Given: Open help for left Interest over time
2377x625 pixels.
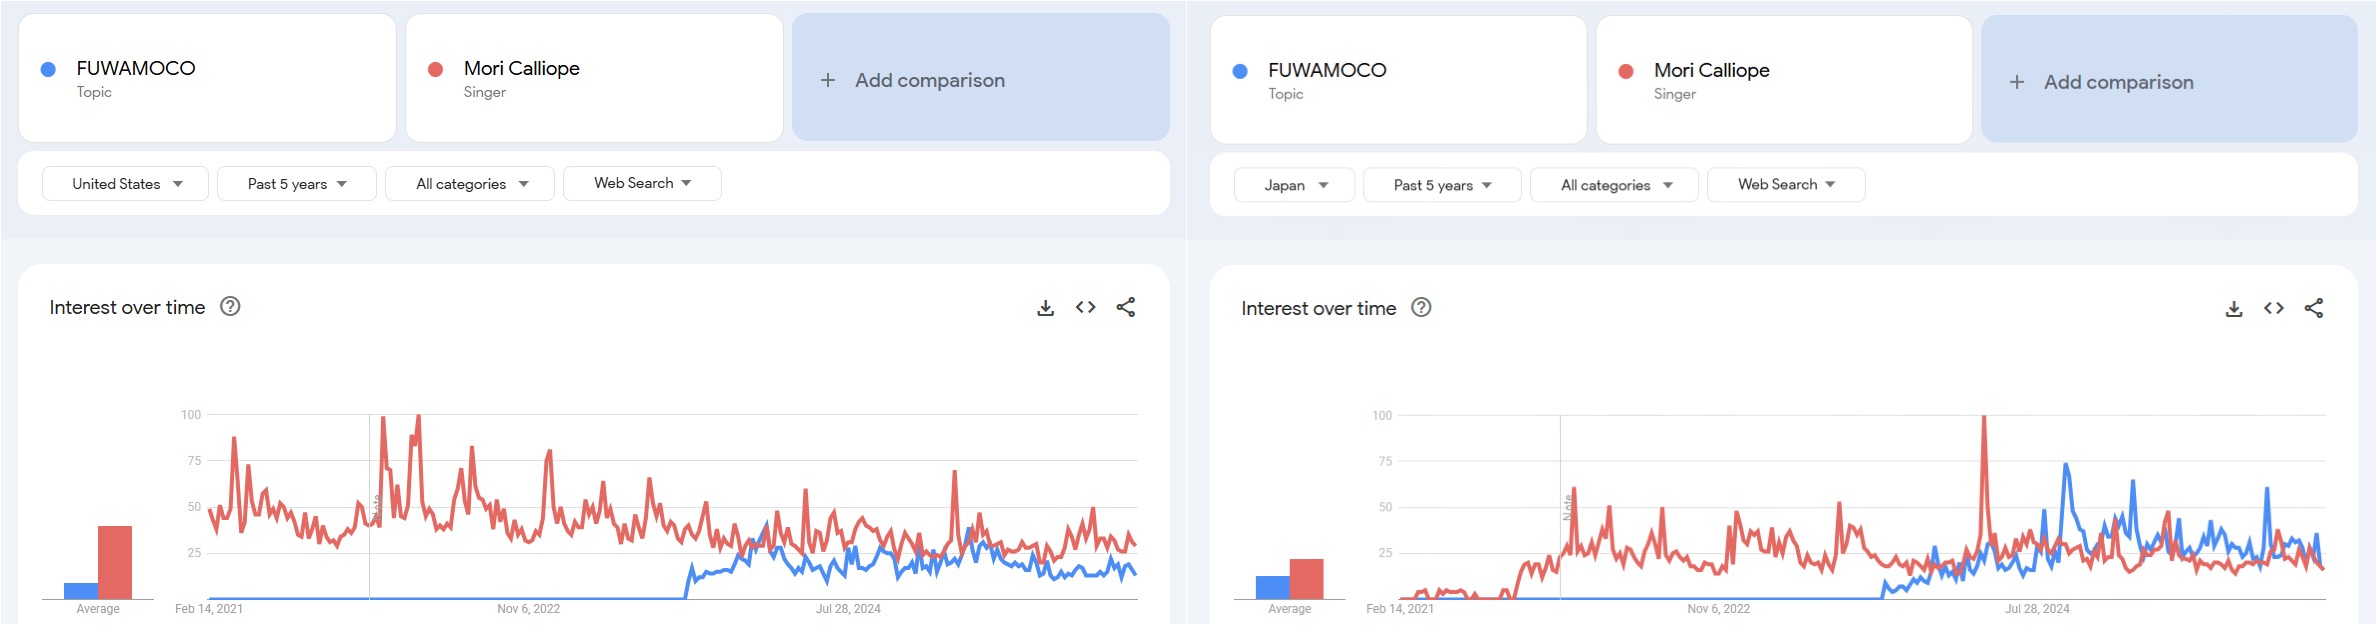Looking at the screenshot, I should pyautogui.click(x=230, y=307).
